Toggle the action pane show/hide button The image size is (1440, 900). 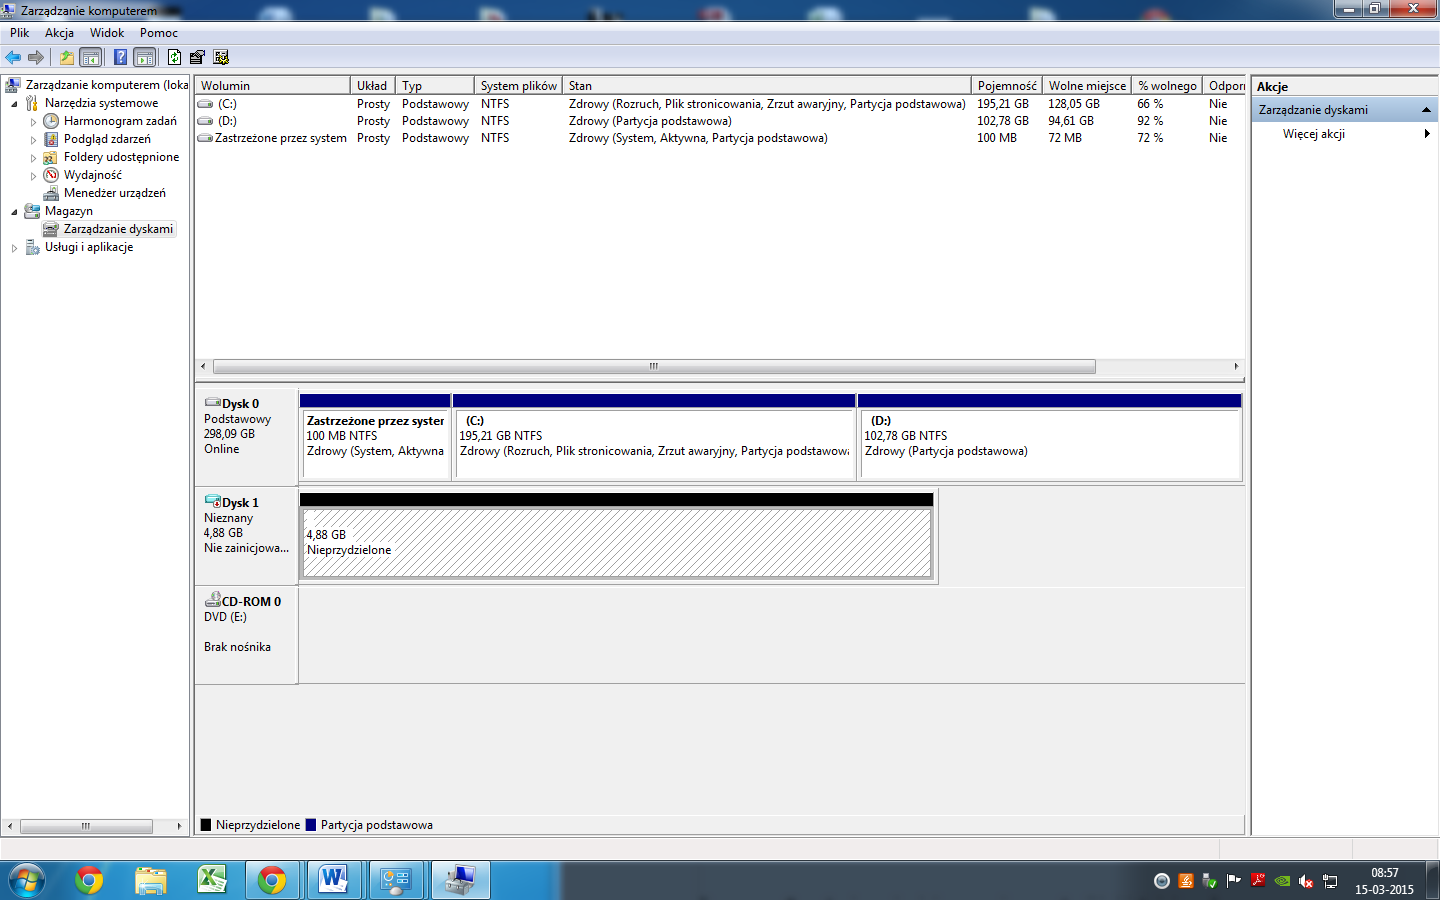coord(145,57)
